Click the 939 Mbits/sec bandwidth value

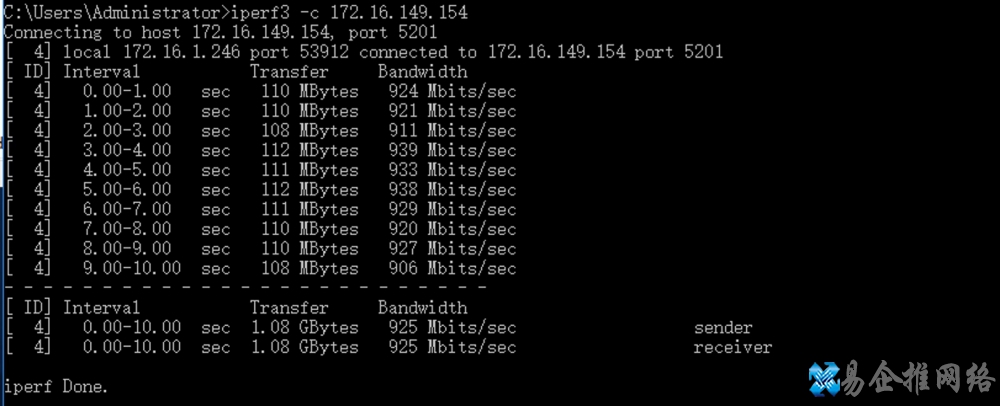(452, 150)
